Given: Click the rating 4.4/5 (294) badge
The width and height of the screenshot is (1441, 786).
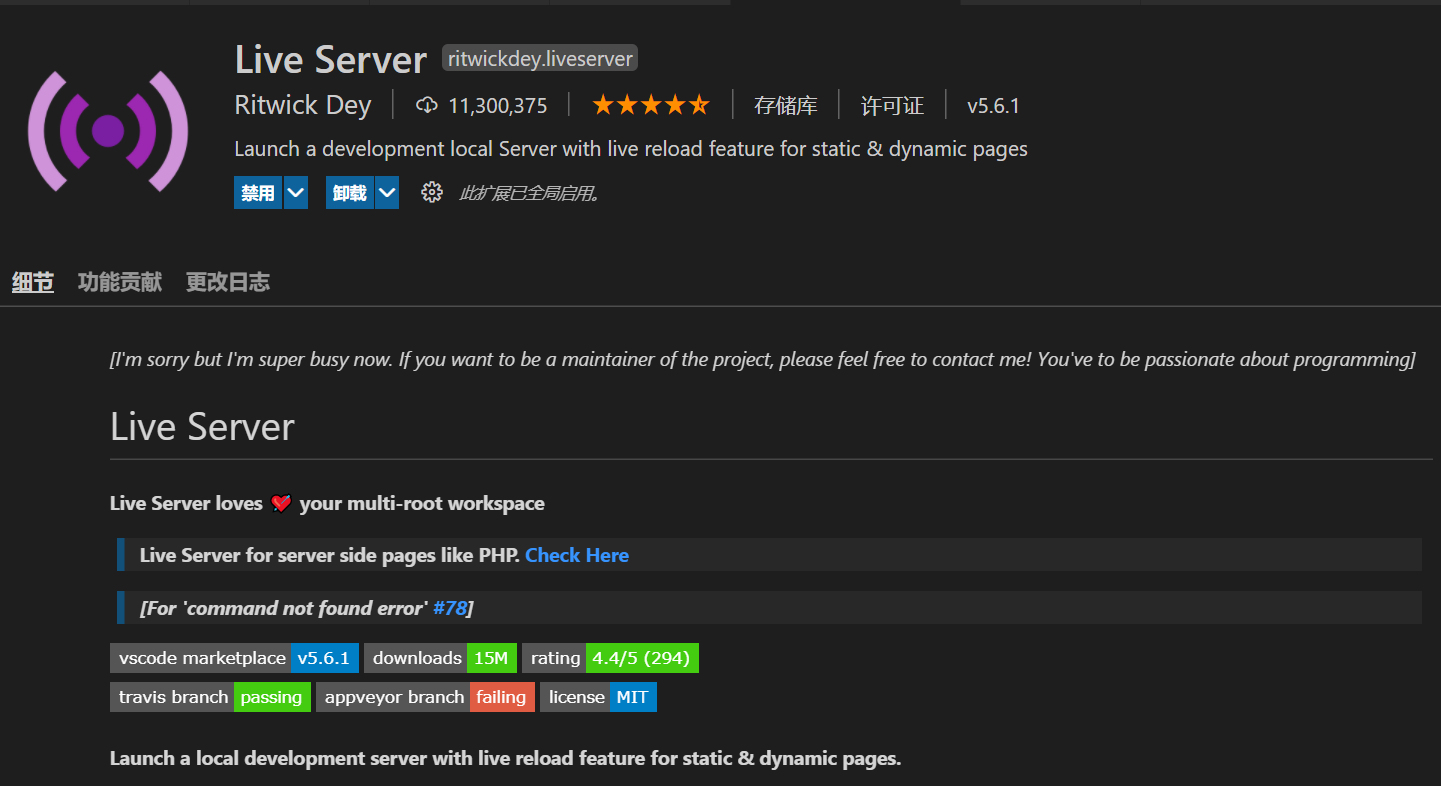Looking at the screenshot, I should point(610,658).
